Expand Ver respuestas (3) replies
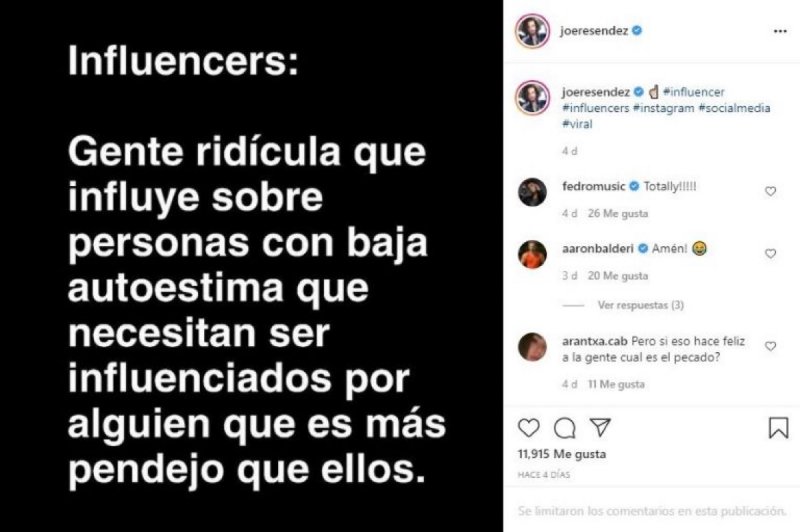The image size is (800, 532). [x=641, y=306]
